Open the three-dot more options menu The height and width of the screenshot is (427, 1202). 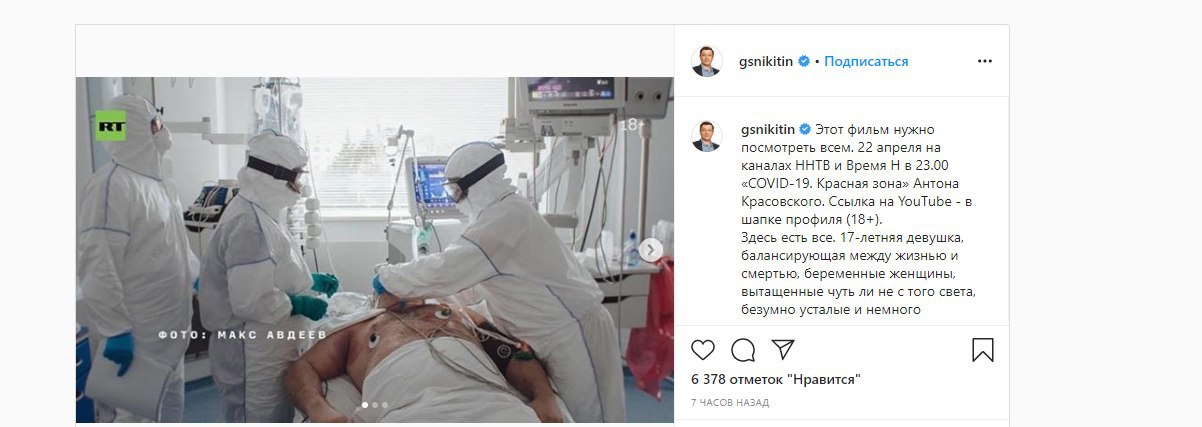tap(985, 61)
